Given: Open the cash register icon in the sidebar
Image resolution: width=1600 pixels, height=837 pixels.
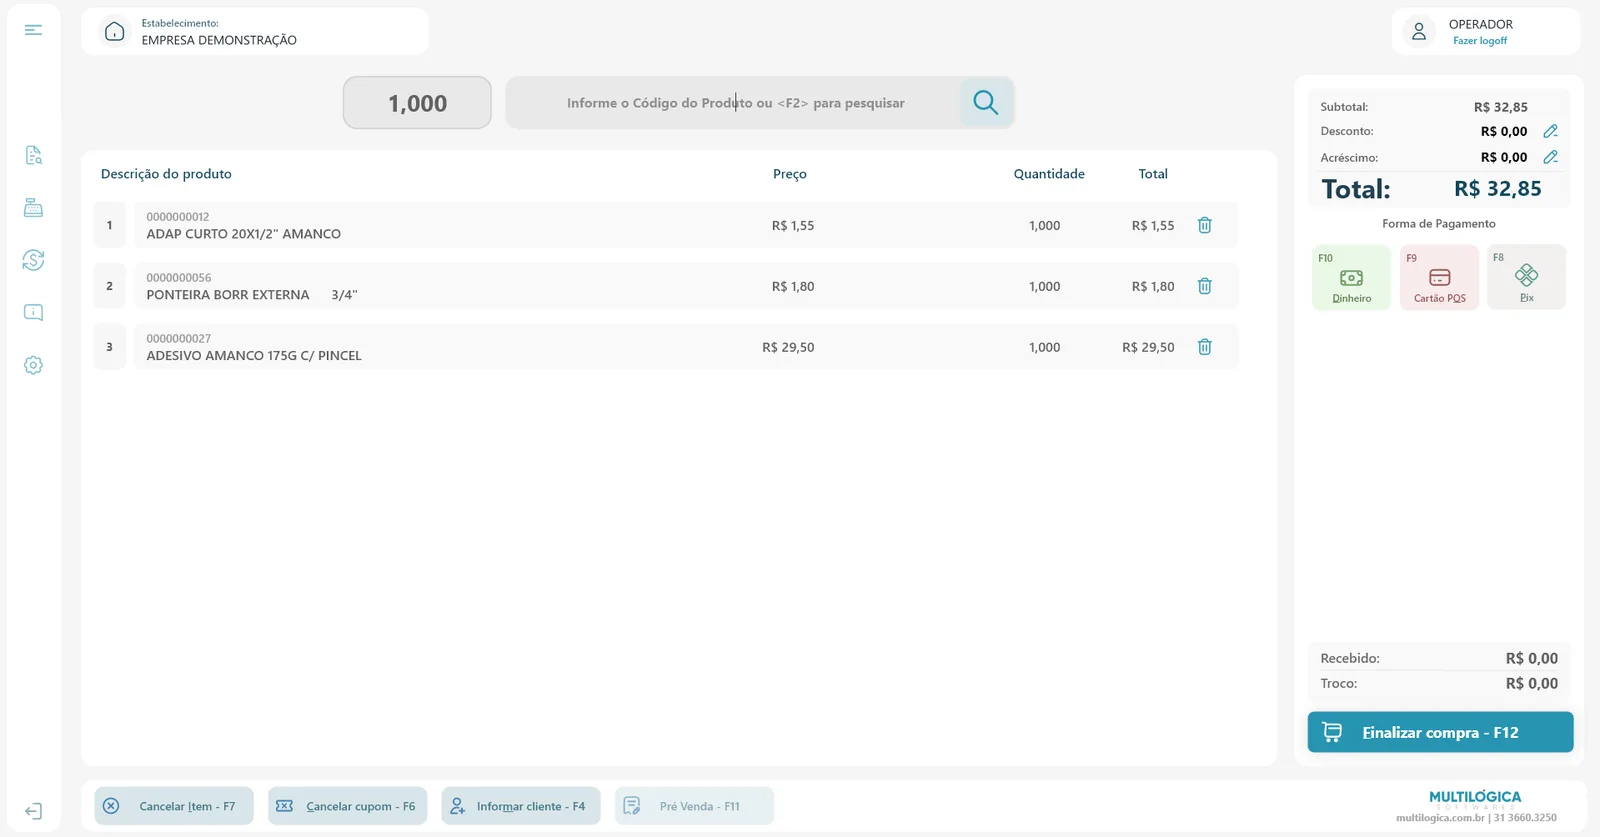Looking at the screenshot, I should [x=33, y=208].
